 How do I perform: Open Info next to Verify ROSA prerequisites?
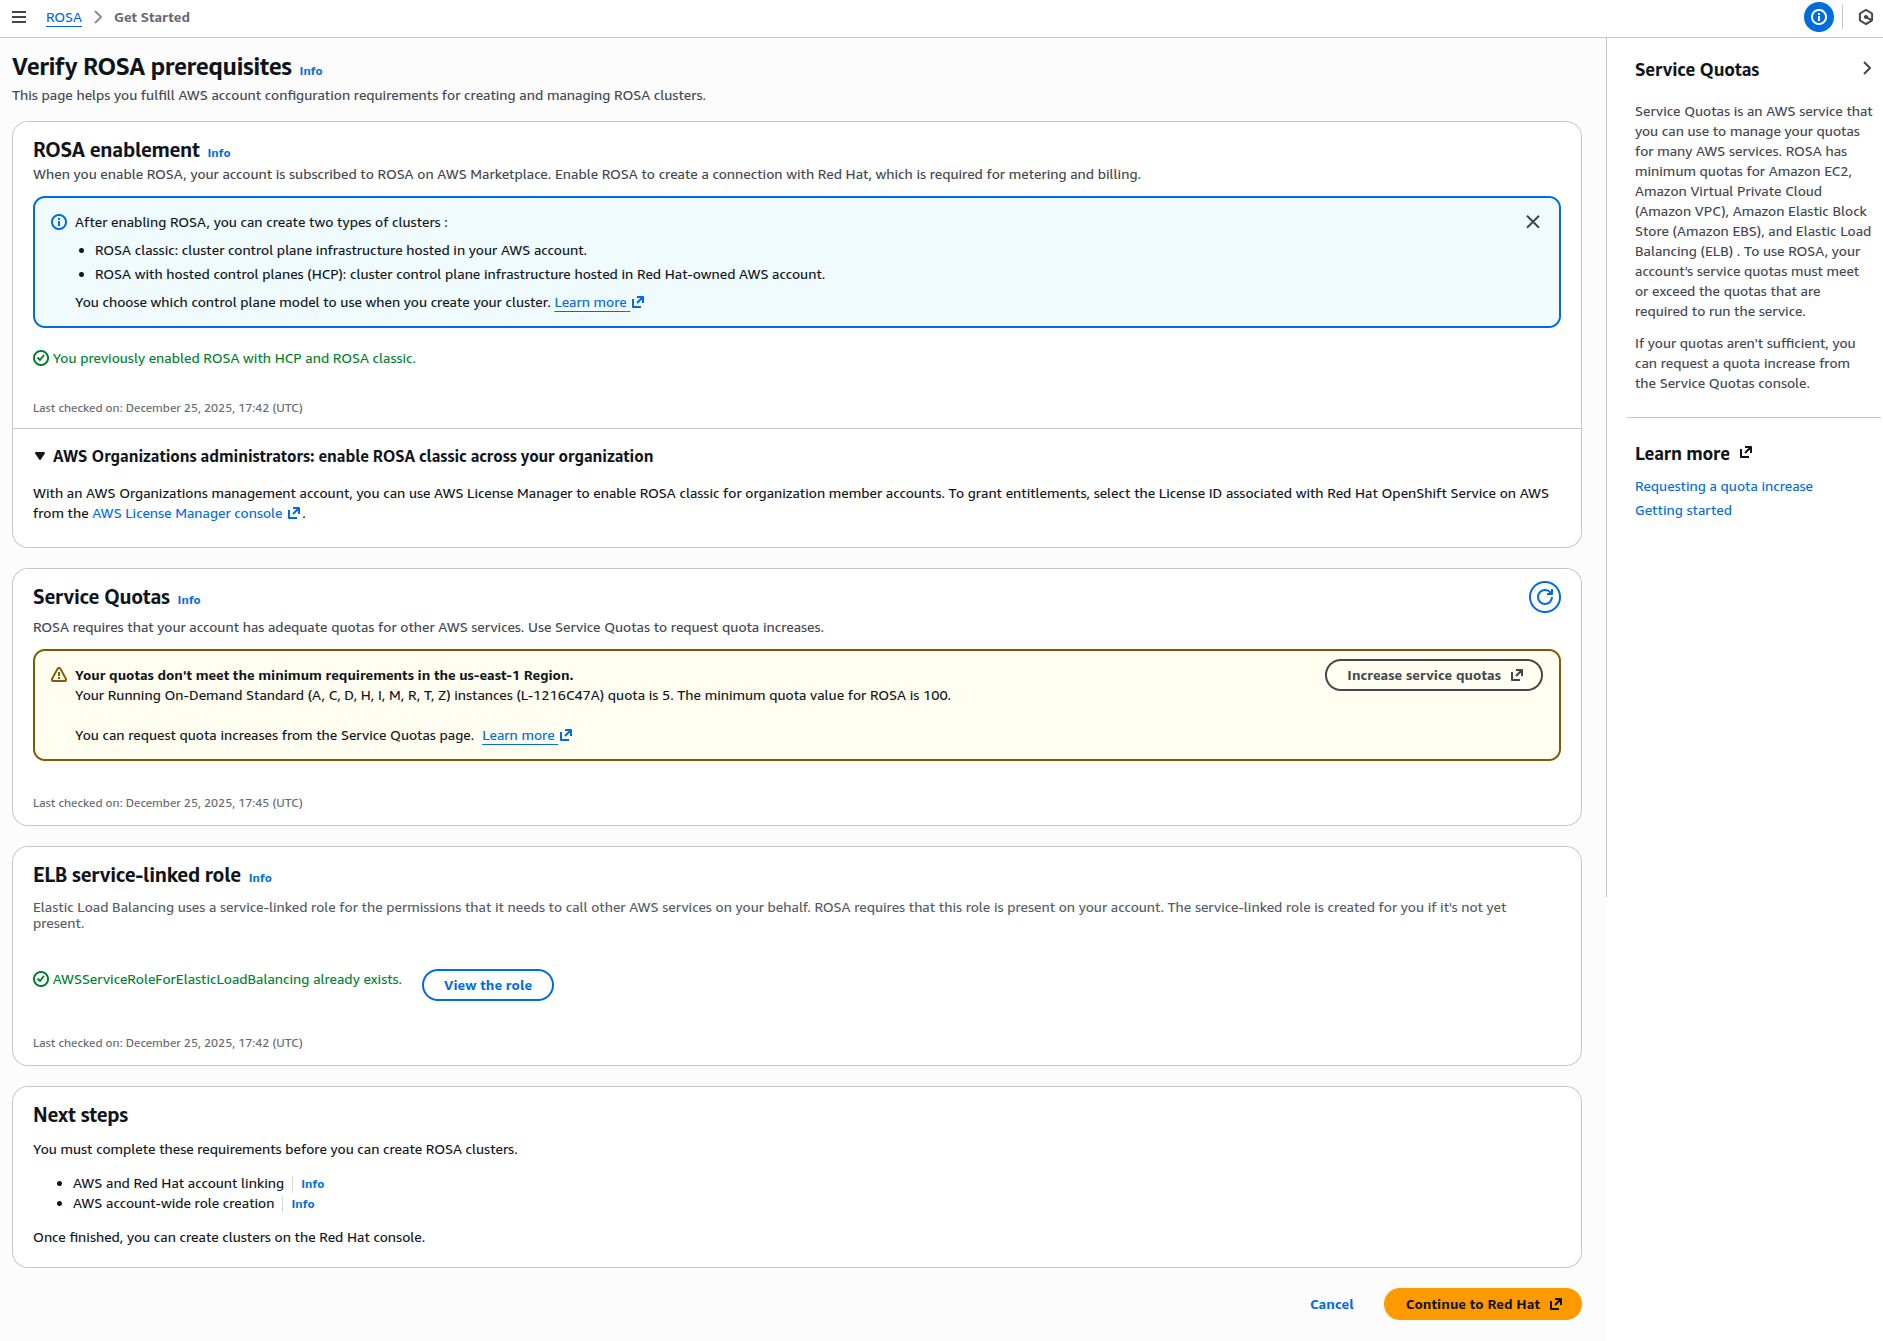[x=311, y=71]
